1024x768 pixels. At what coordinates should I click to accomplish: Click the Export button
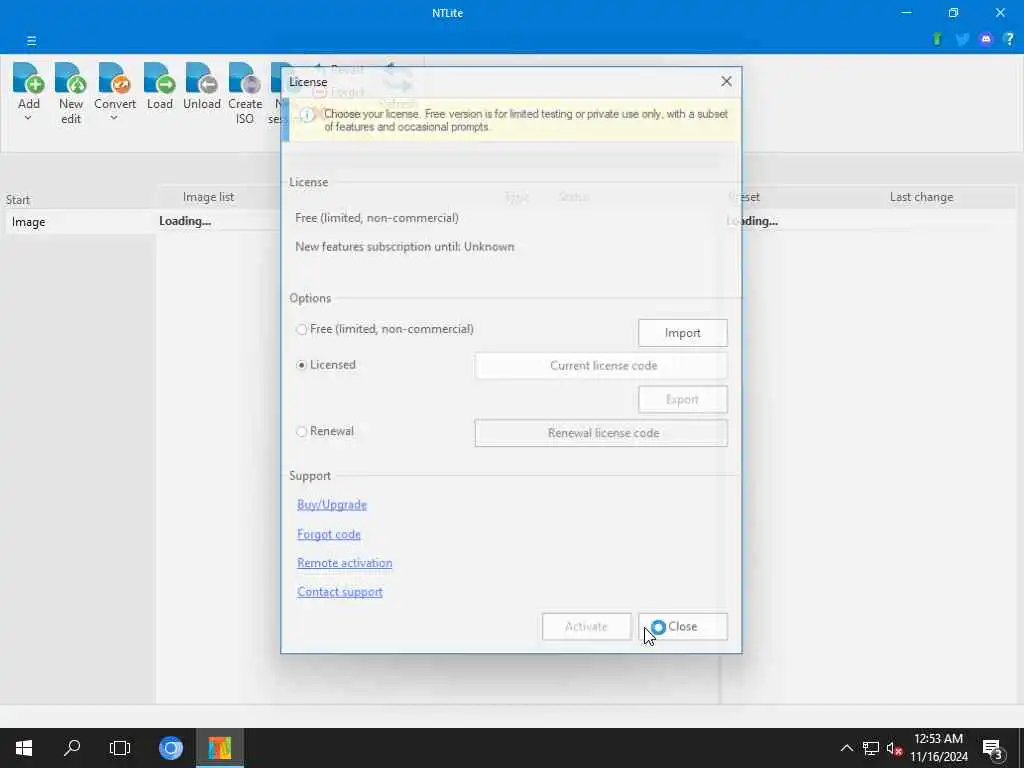click(x=682, y=400)
